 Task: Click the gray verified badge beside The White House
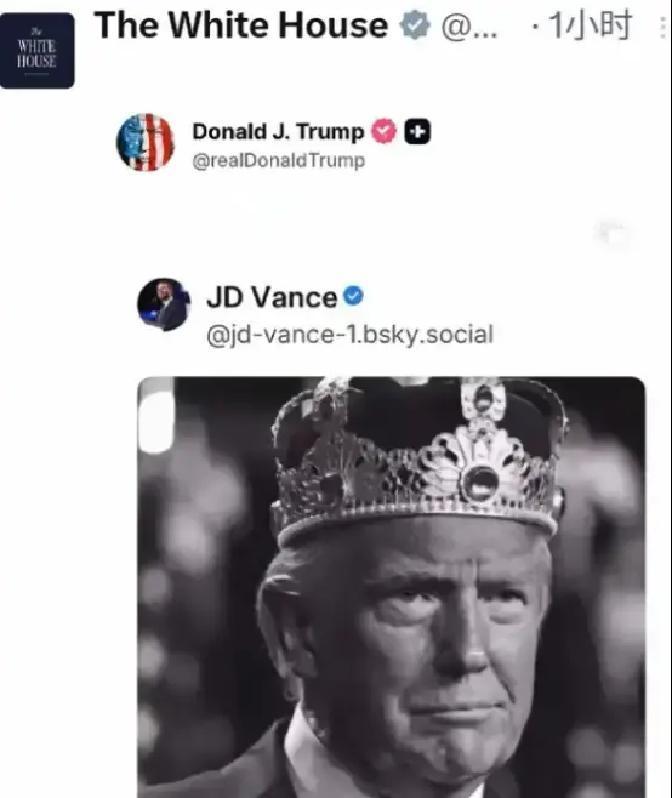(x=414, y=27)
